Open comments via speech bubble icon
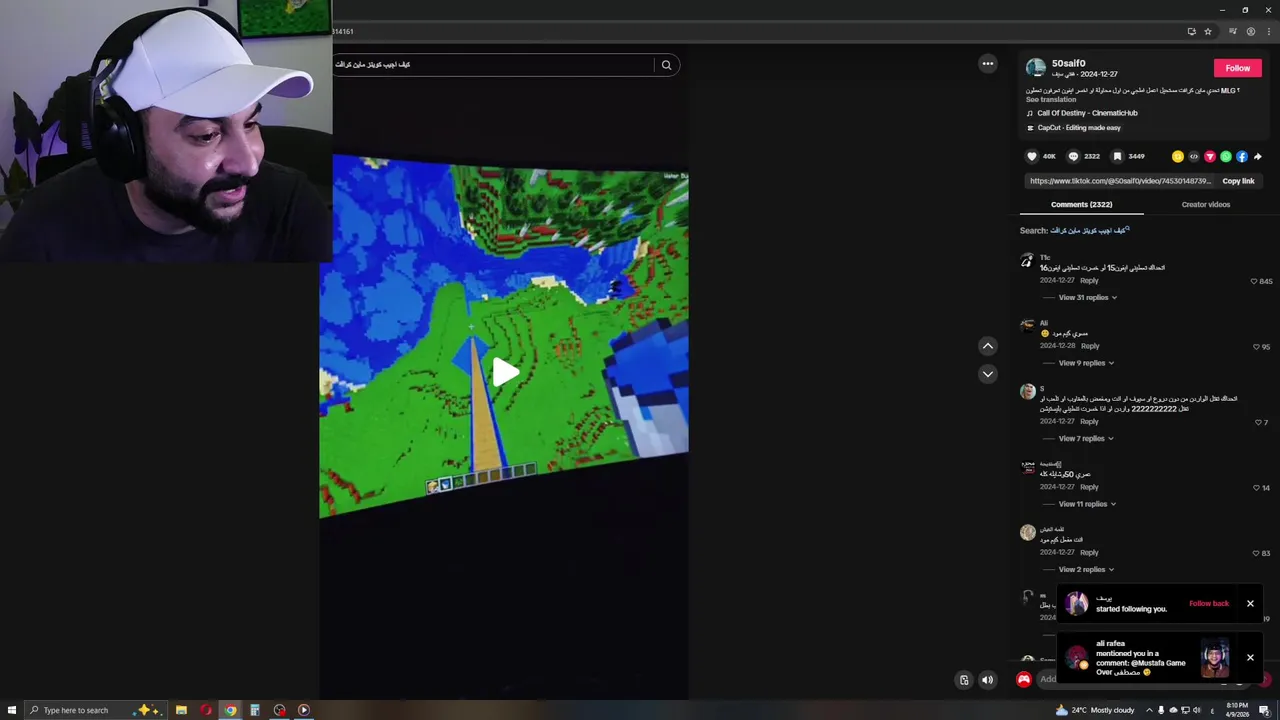The width and height of the screenshot is (1280, 720). point(1073,157)
